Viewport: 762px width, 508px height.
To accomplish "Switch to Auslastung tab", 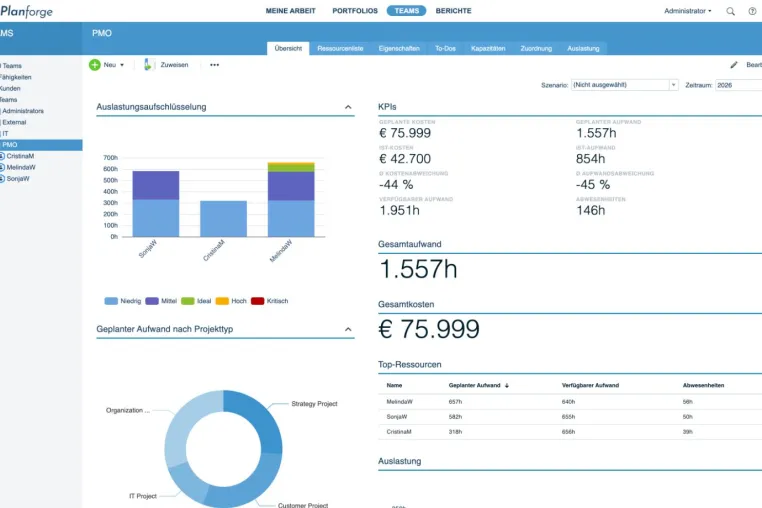I will (x=583, y=48).
